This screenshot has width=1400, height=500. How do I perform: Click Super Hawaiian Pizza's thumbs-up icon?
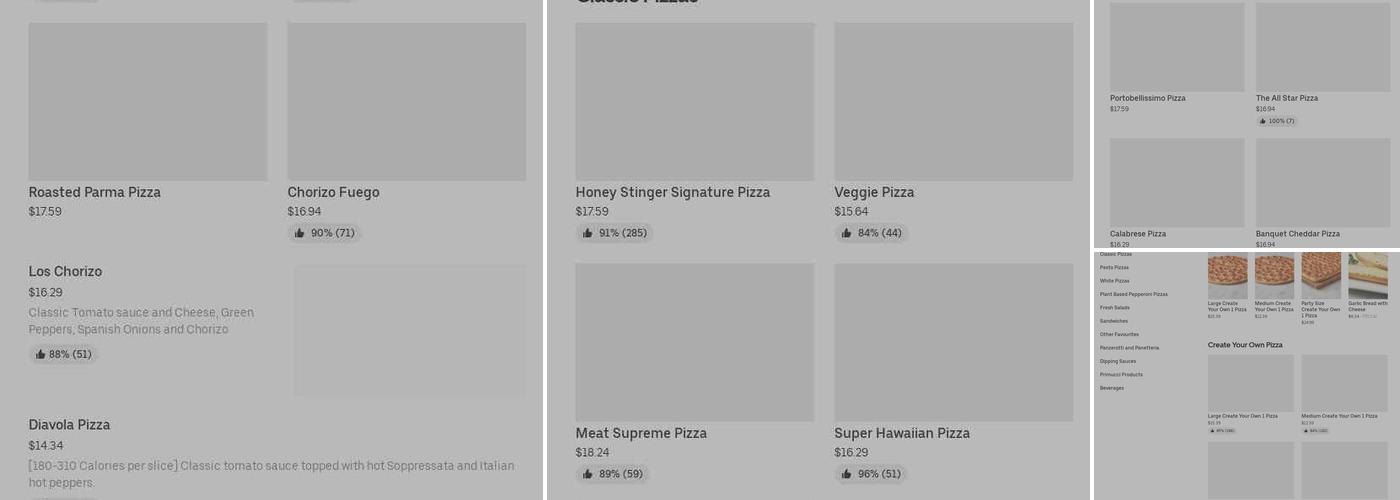point(846,474)
